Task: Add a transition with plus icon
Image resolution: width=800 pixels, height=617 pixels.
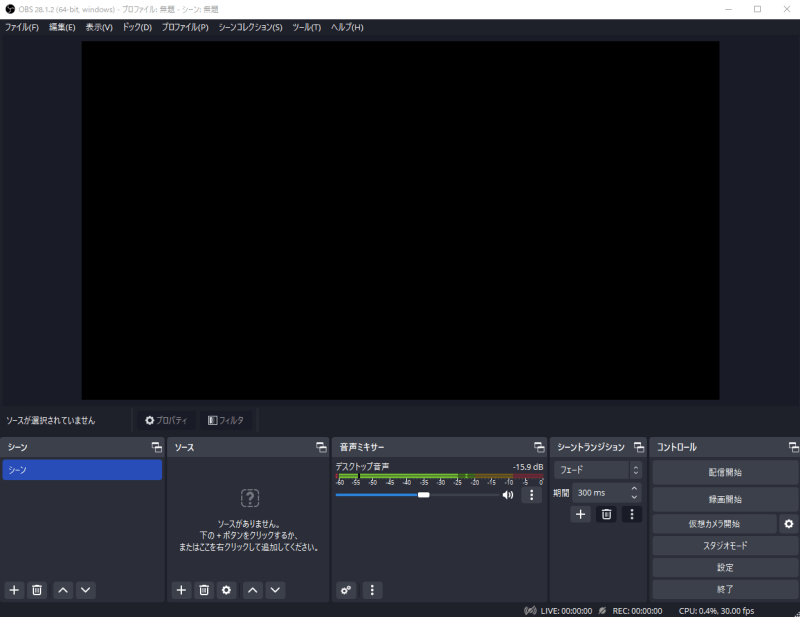Action: pyautogui.click(x=580, y=514)
